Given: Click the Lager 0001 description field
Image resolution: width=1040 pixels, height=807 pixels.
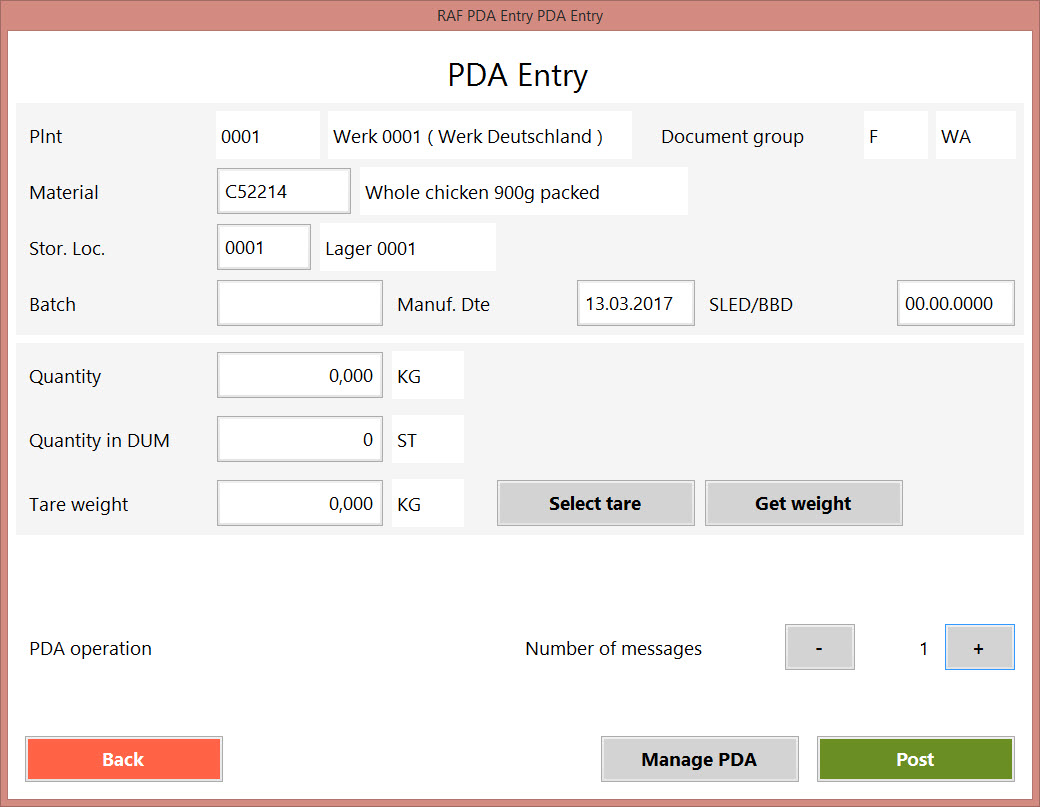Looking at the screenshot, I should [407, 247].
